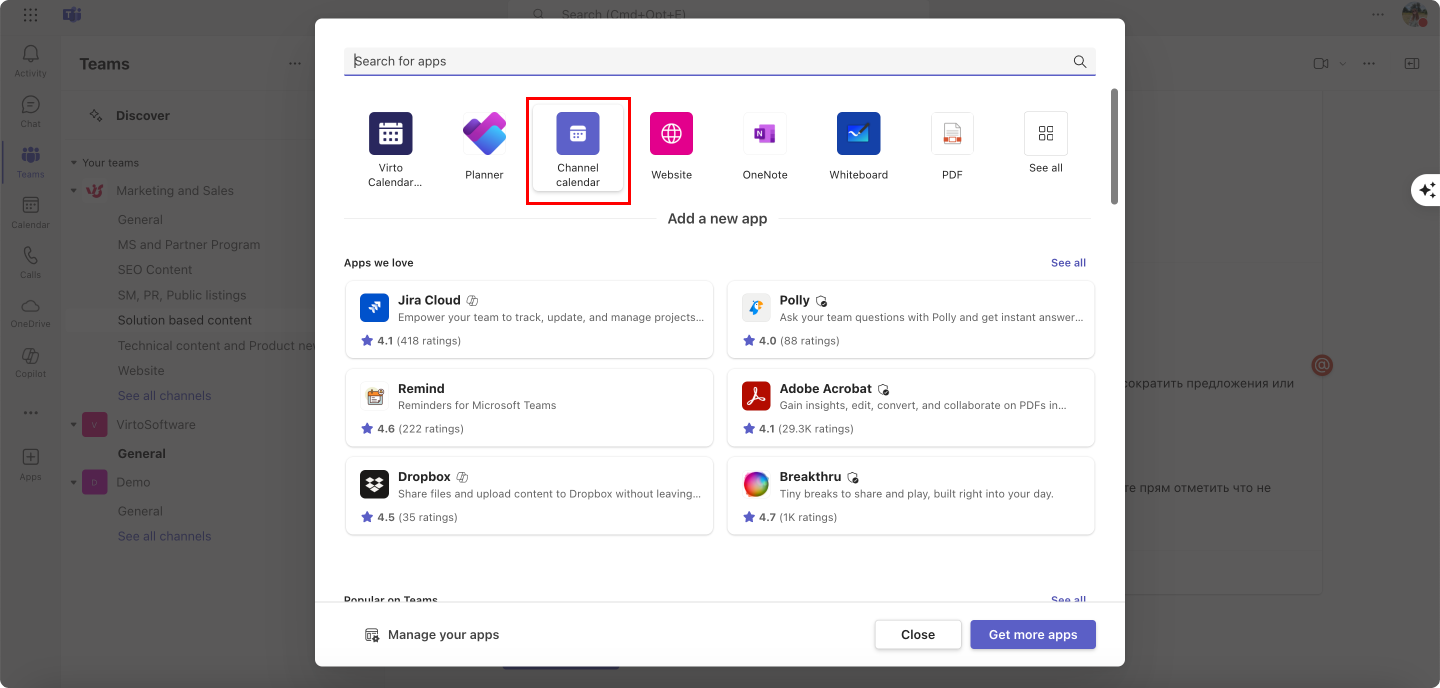Select the Website channel in team list
Viewport: 1440px width, 688px height.
[141, 371]
